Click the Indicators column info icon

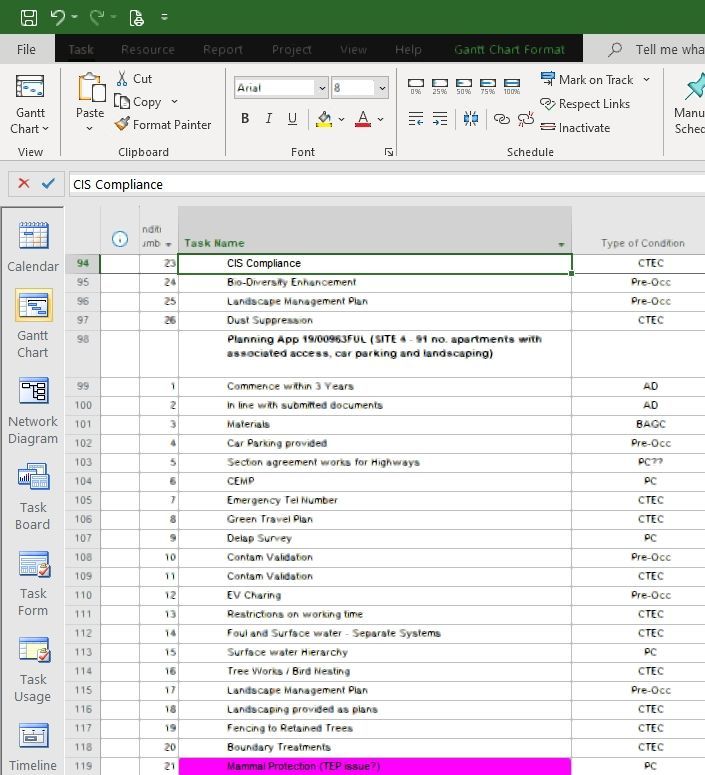[120, 239]
